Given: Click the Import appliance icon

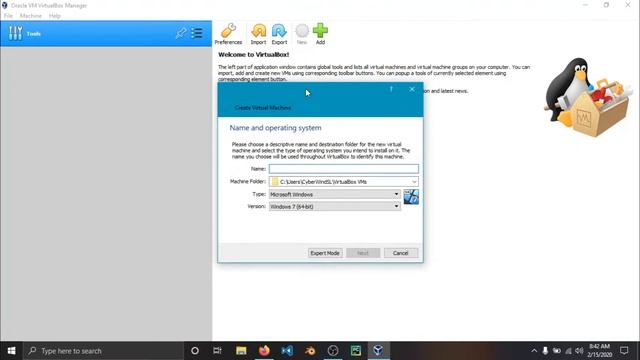Looking at the screenshot, I should 258,34.
